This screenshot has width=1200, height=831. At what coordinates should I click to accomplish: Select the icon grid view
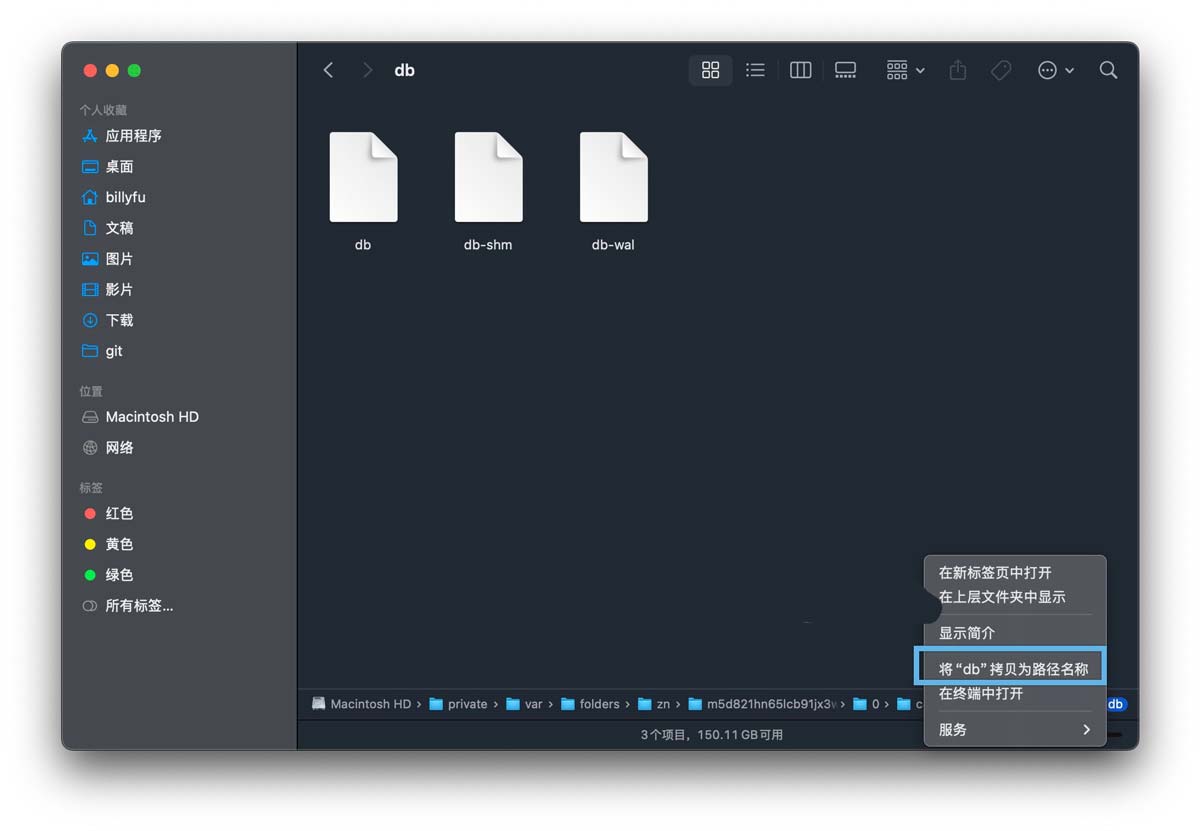click(710, 70)
